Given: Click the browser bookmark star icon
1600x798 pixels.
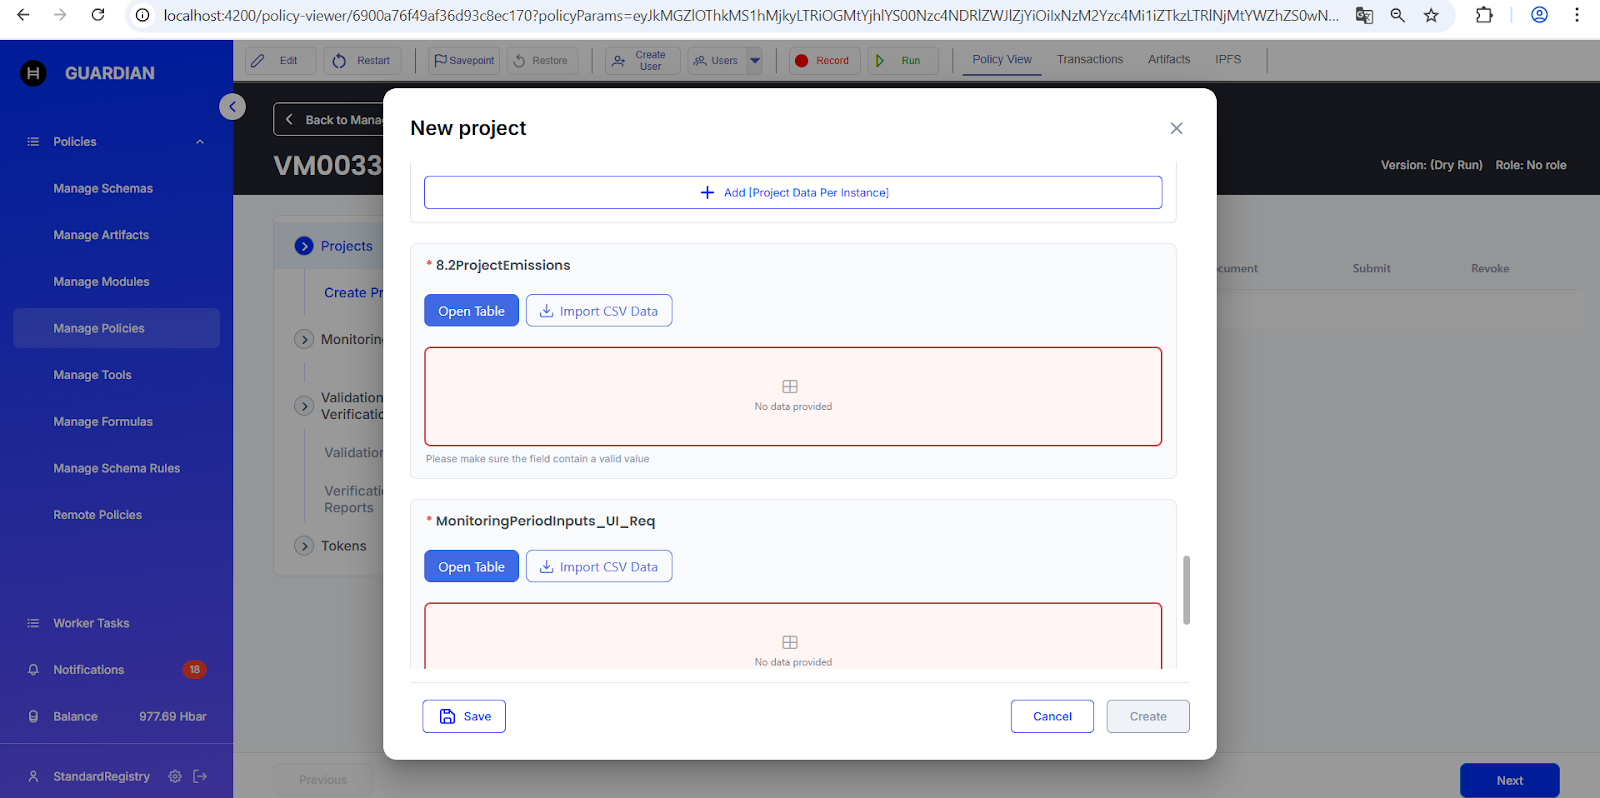Looking at the screenshot, I should [x=1431, y=15].
